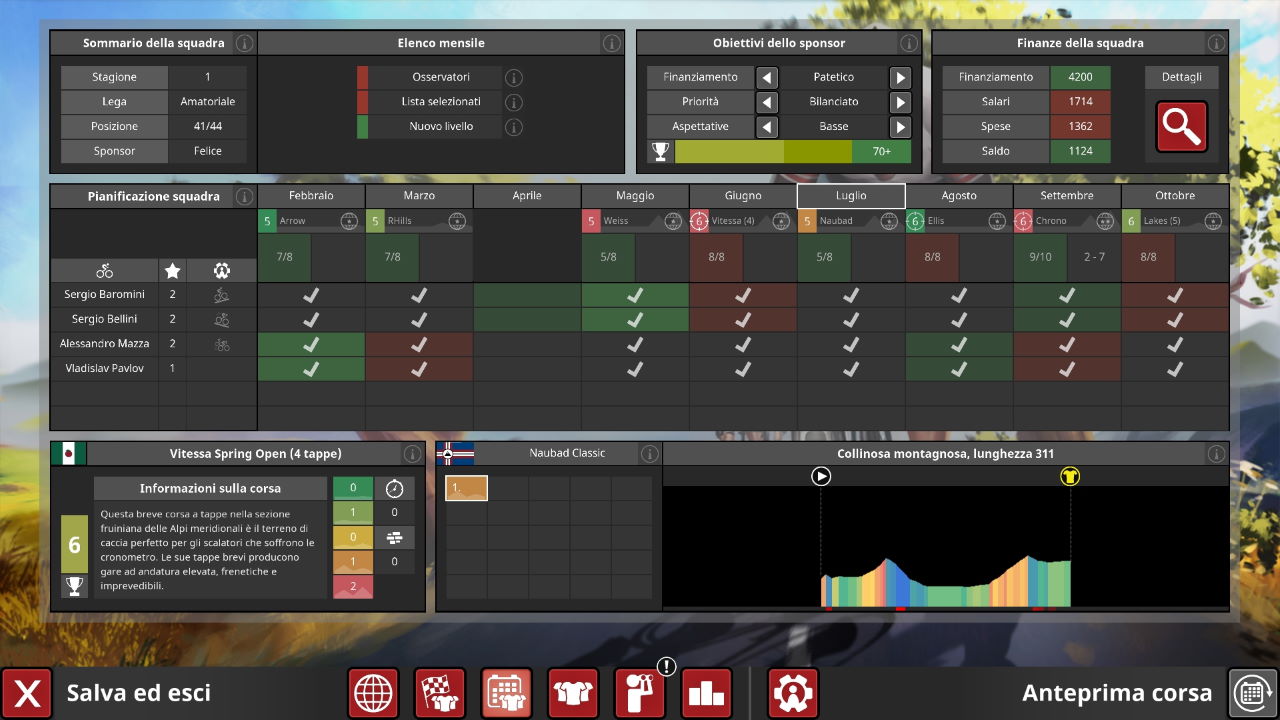This screenshot has height=720, width=1280.
Task: Open the team jerseys roster icon
Action: pyautogui.click(x=573, y=693)
